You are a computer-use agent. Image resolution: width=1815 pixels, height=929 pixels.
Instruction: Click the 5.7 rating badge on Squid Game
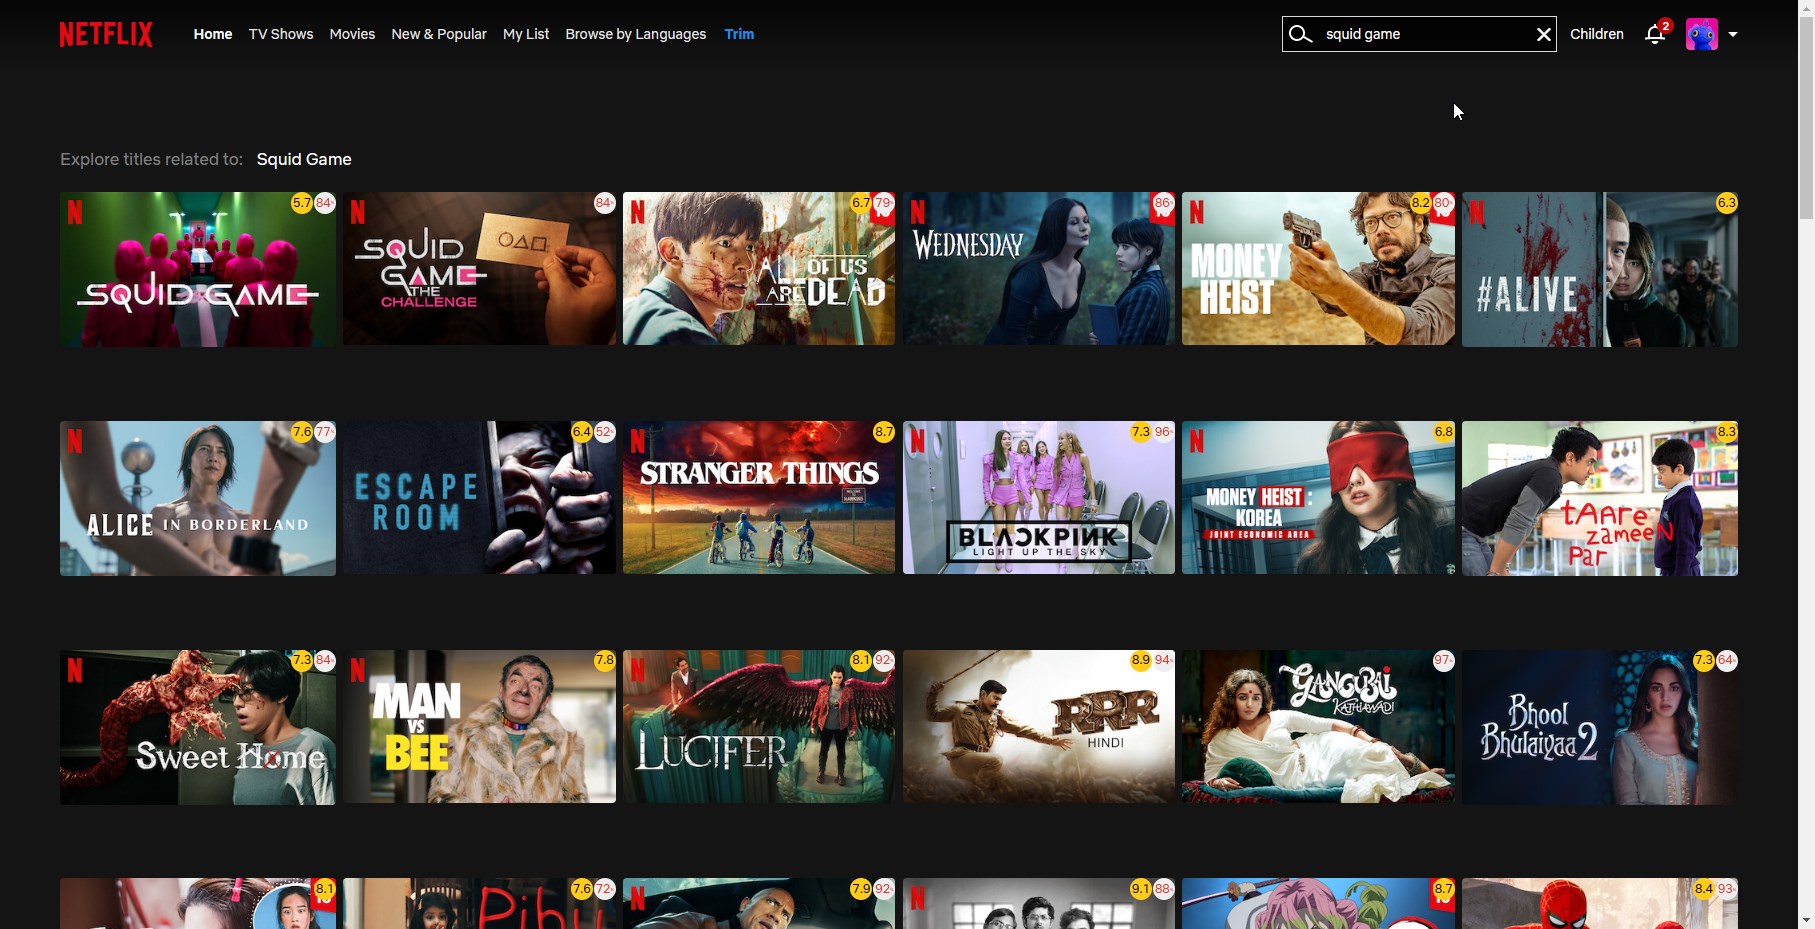pyautogui.click(x=301, y=203)
